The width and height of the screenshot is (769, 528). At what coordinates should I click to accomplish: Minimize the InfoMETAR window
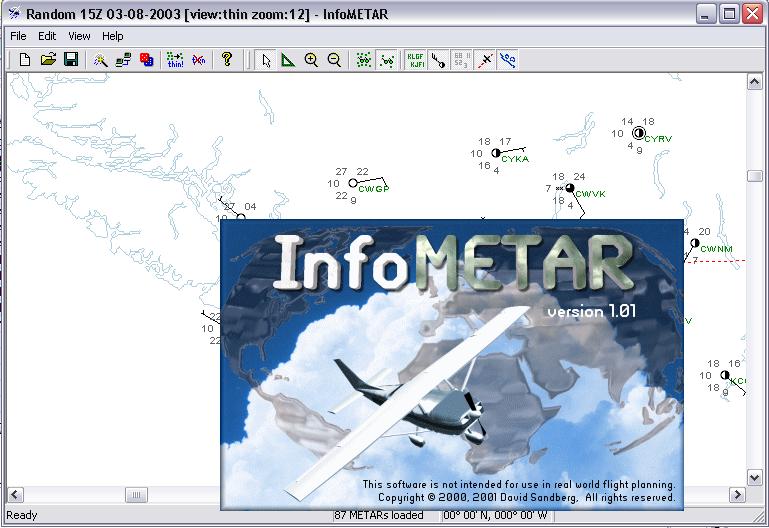click(706, 14)
